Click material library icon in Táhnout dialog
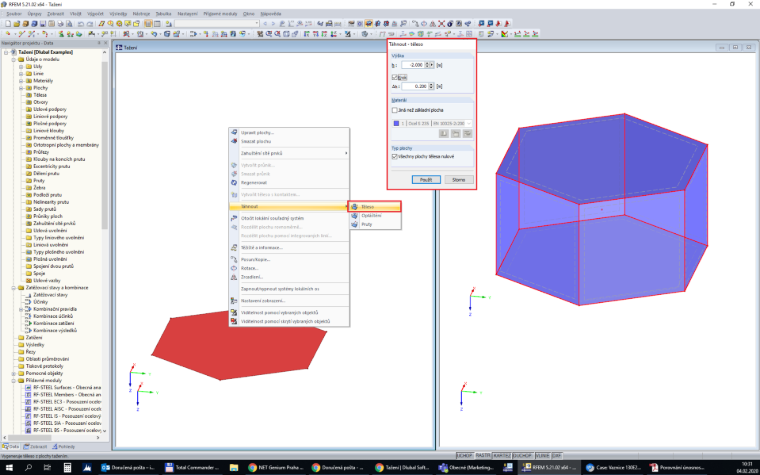Viewport: 760px width, 475px height. click(443, 134)
